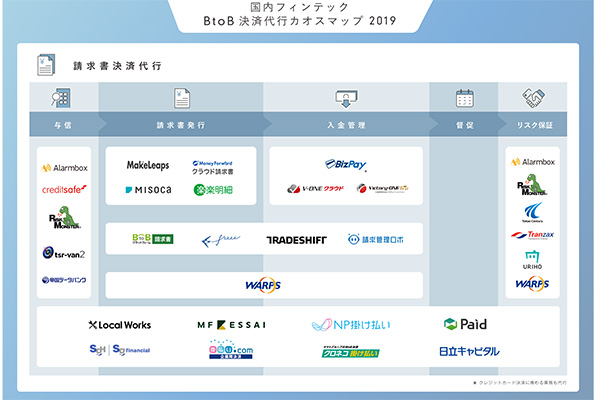Click the 与信 column label
This screenshot has height=400, width=600.
coord(63,125)
